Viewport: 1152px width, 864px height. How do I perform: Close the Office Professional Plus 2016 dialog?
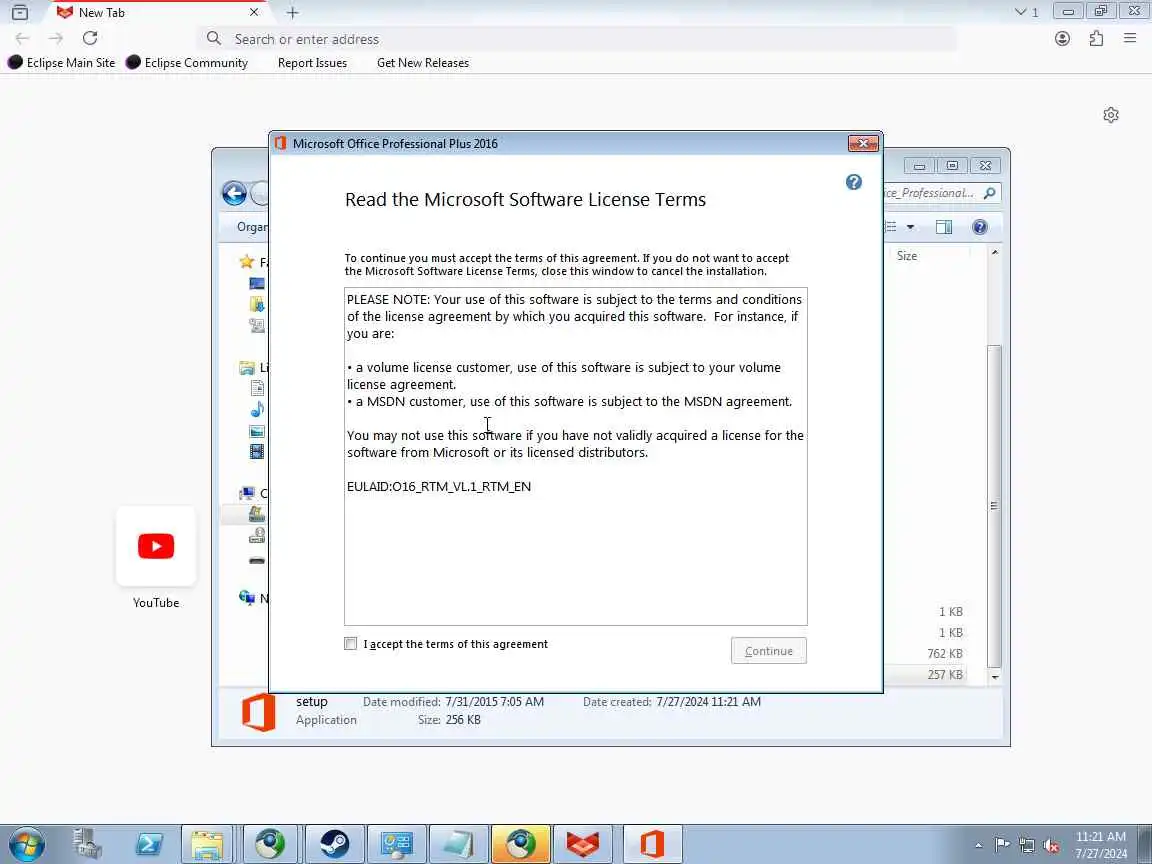click(863, 143)
